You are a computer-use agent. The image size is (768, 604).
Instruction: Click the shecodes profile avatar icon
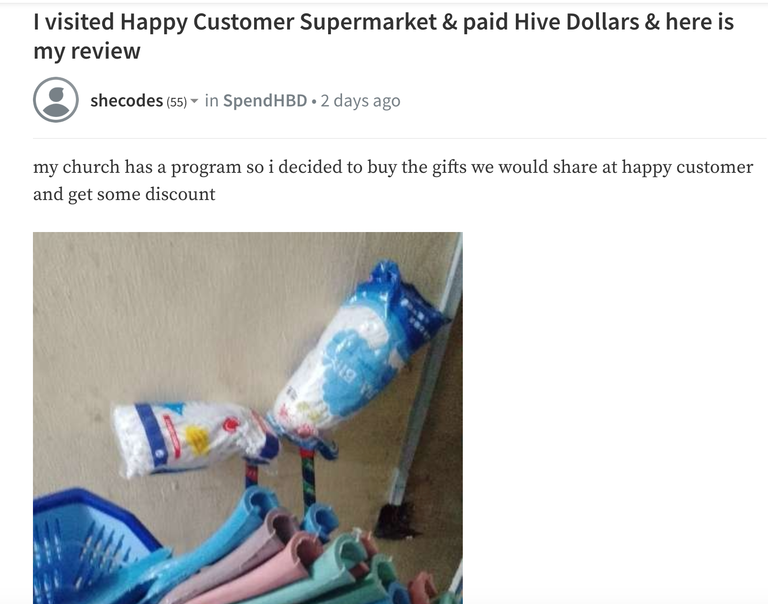(56, 100)
